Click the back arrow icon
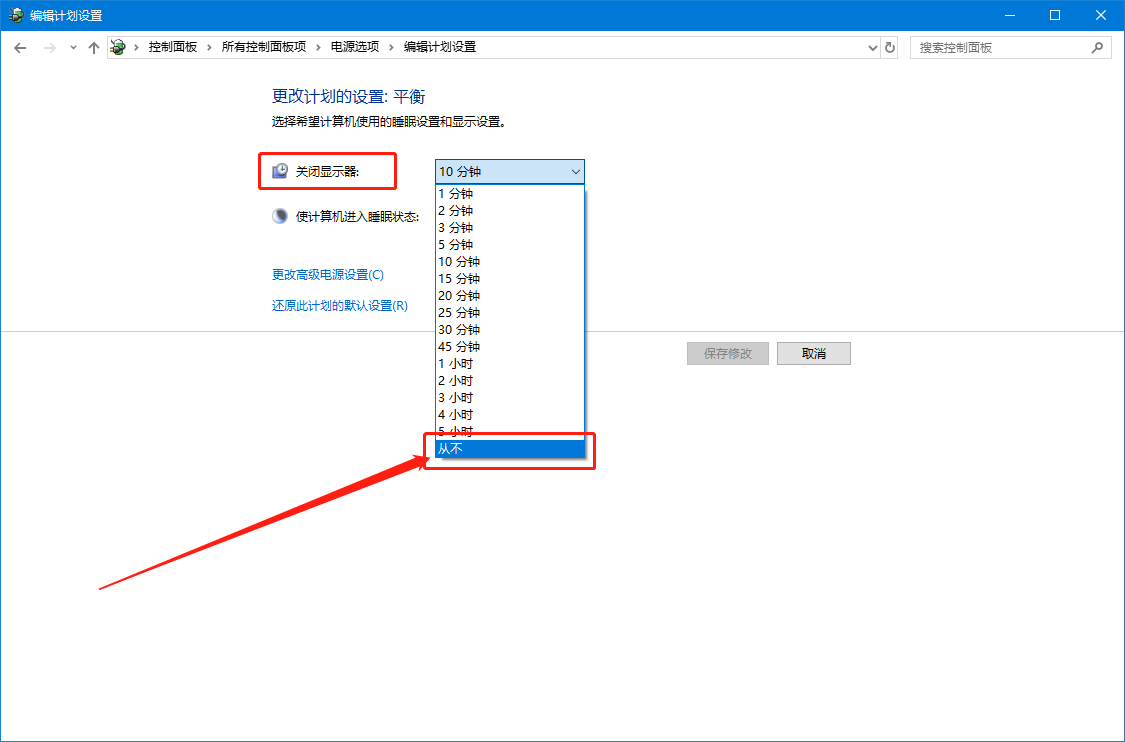Image resolution: width=1125 pixels, height=742 pixels. pyautogui.click(x=20, y=46)
